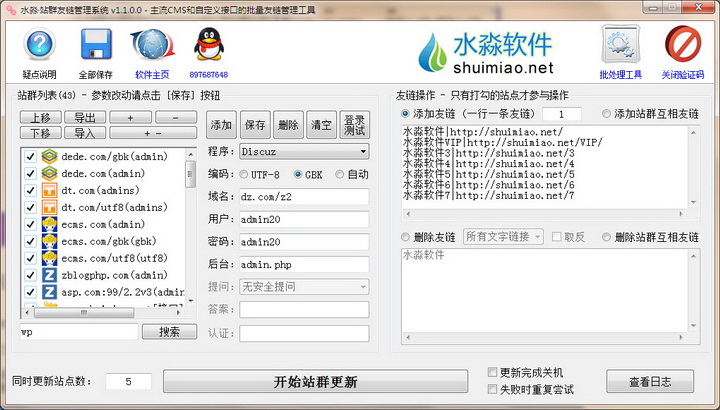
Task: Click the 关闭验证码 prohibition icon
Action: 683,44
